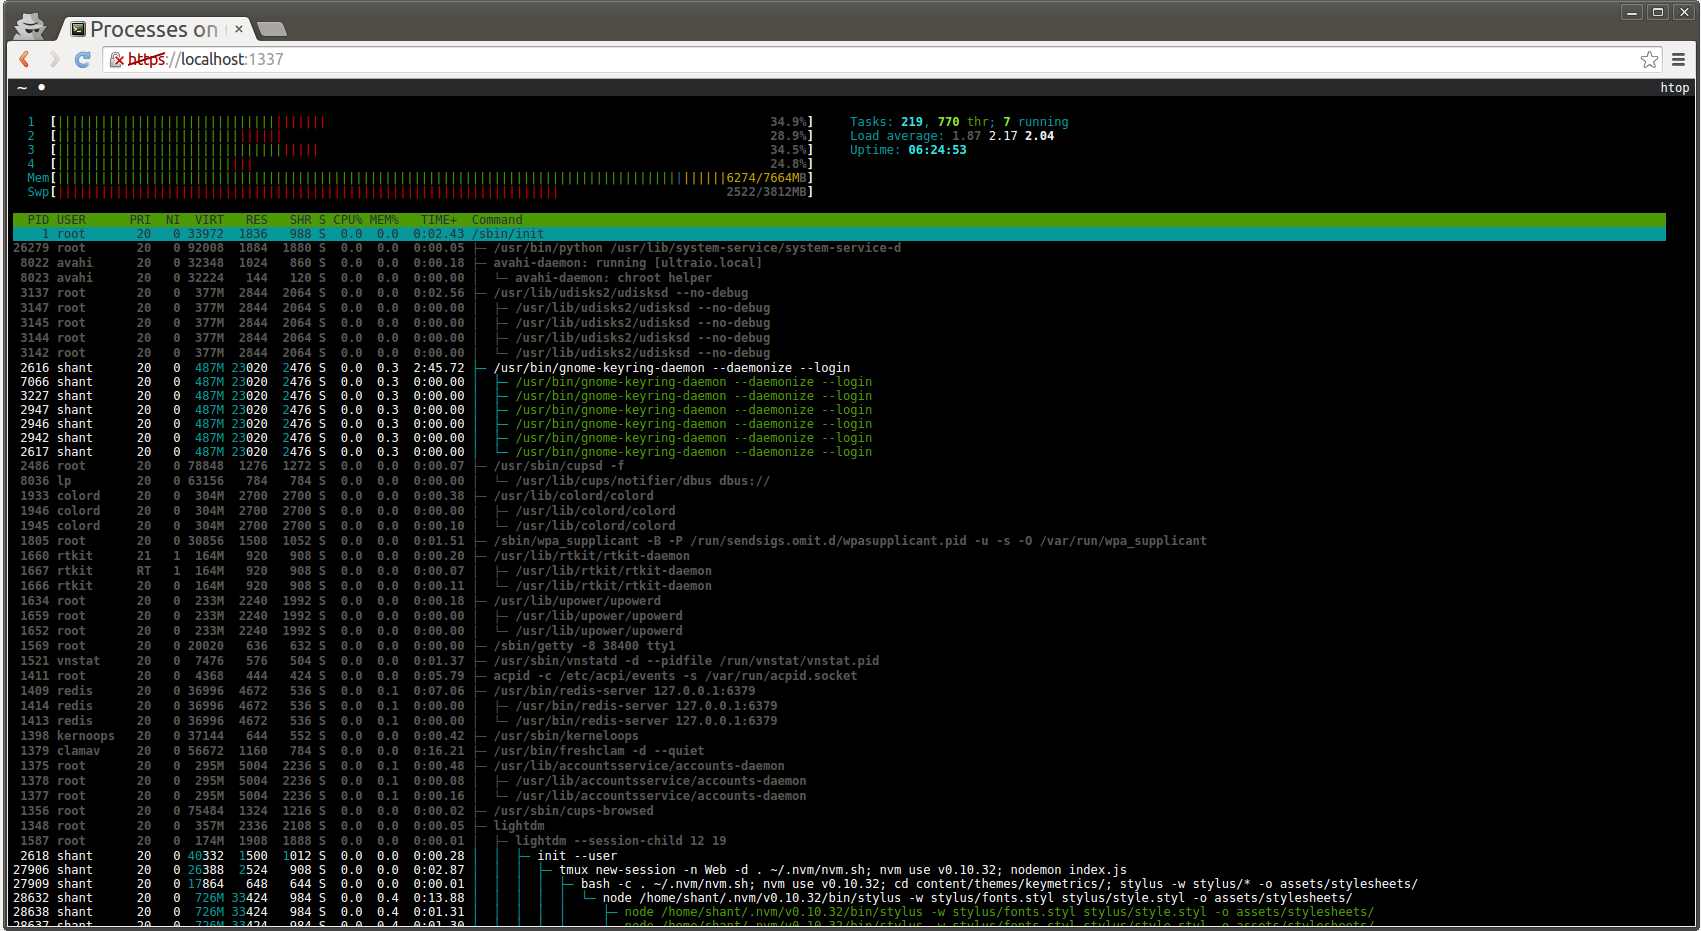The height and width of the screenshot is (931, 1701).
Task: Select the bash -c nvm.sh process row
Action: pos(839,884)
